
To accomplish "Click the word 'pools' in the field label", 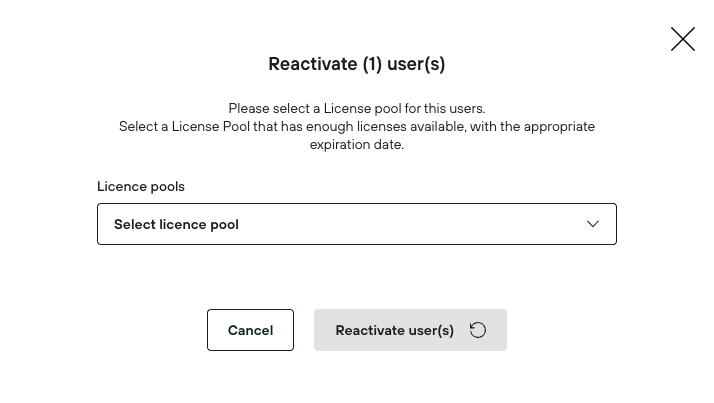I will 166,186.
